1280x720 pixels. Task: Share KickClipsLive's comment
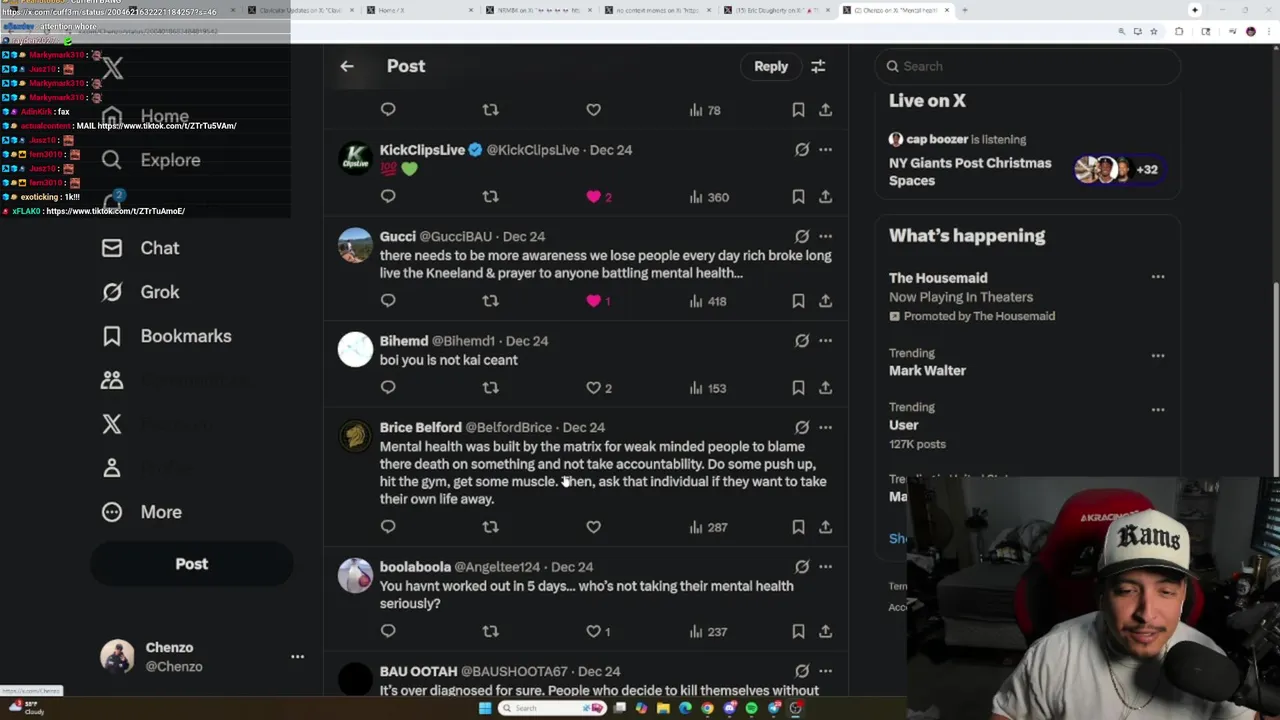825,197
